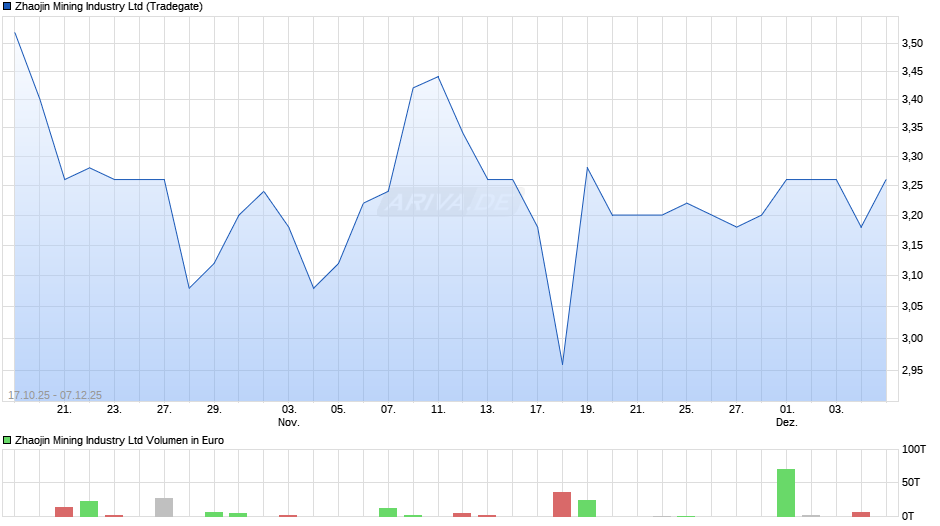Click the blue legend square for Zhaojin Mining

(7, 7)
